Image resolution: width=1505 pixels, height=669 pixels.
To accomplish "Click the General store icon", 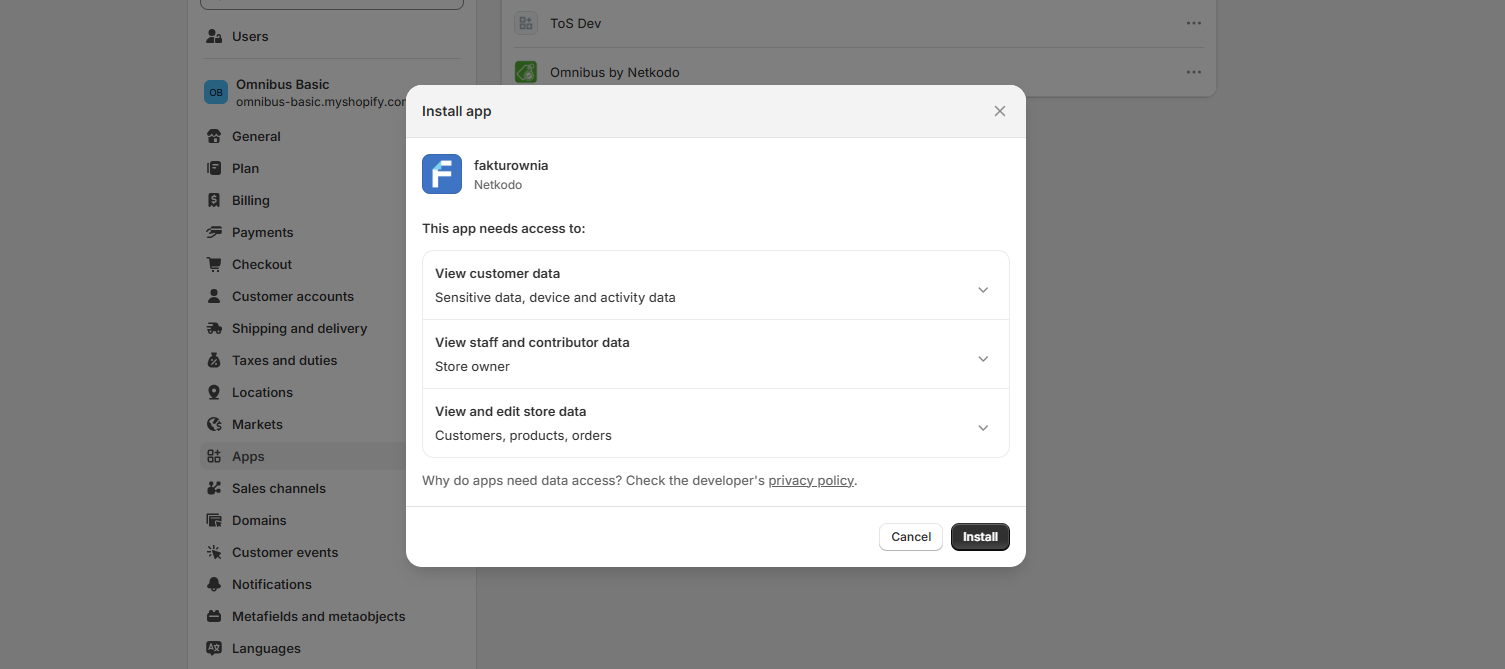I will tap(214, 136).
